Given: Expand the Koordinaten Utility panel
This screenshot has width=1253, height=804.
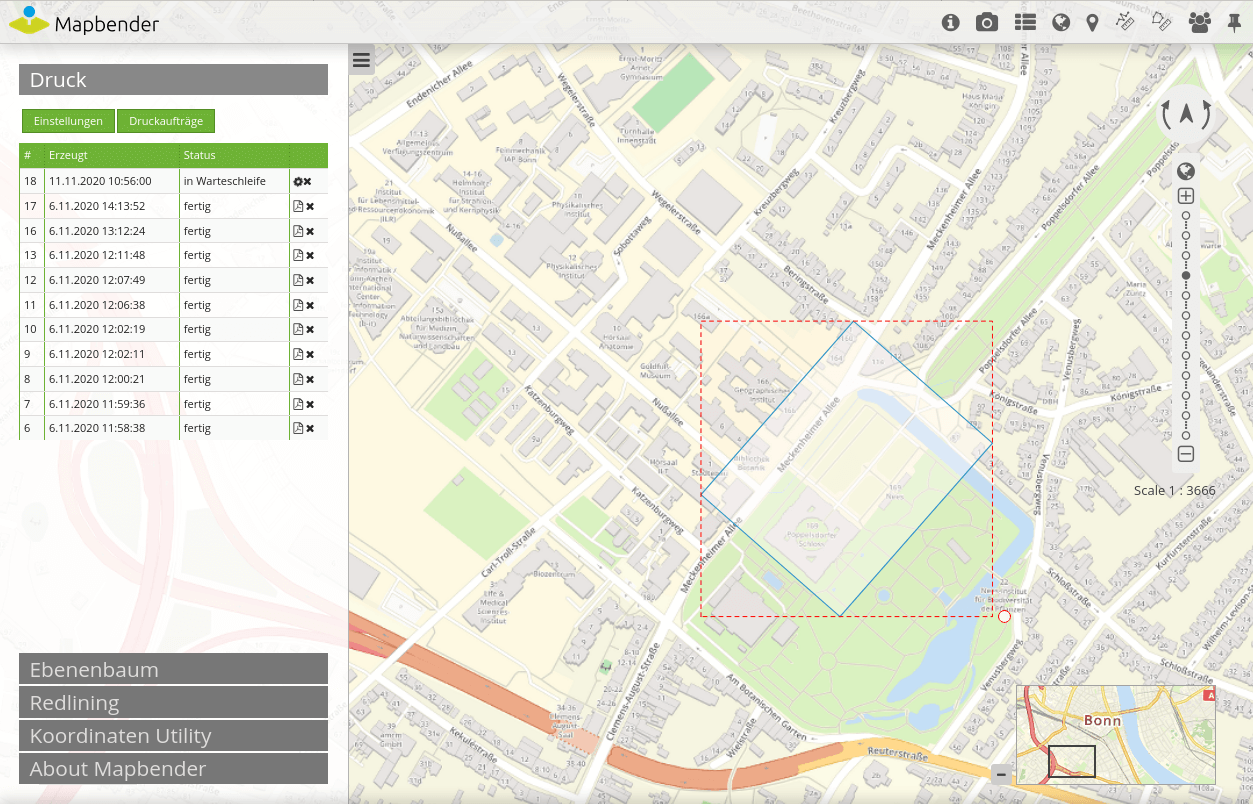Looking at the screenshot, I should (173, 736).
